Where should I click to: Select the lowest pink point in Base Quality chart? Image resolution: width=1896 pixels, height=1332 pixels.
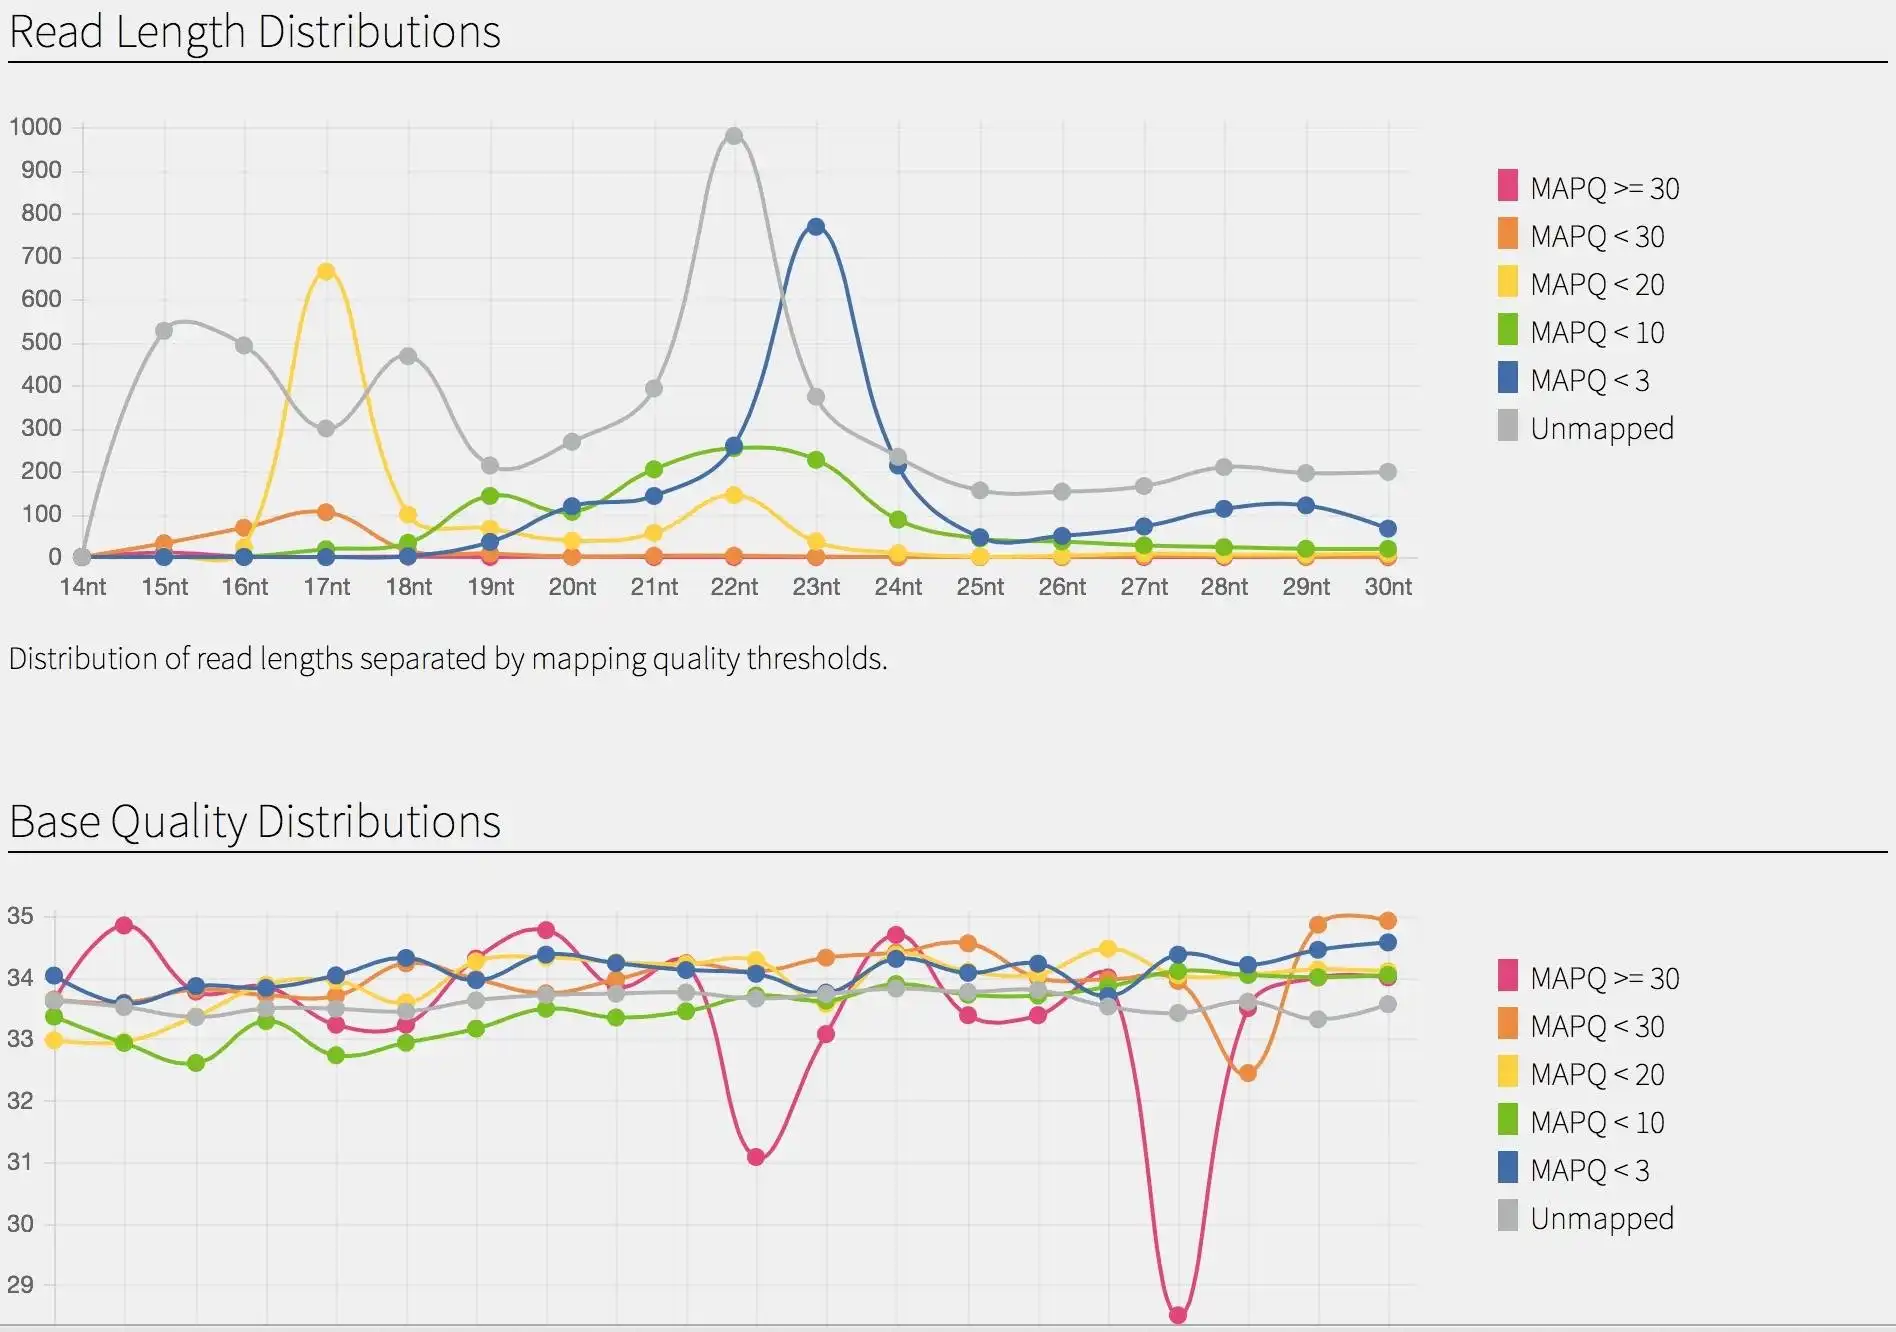point(1178,1315)
